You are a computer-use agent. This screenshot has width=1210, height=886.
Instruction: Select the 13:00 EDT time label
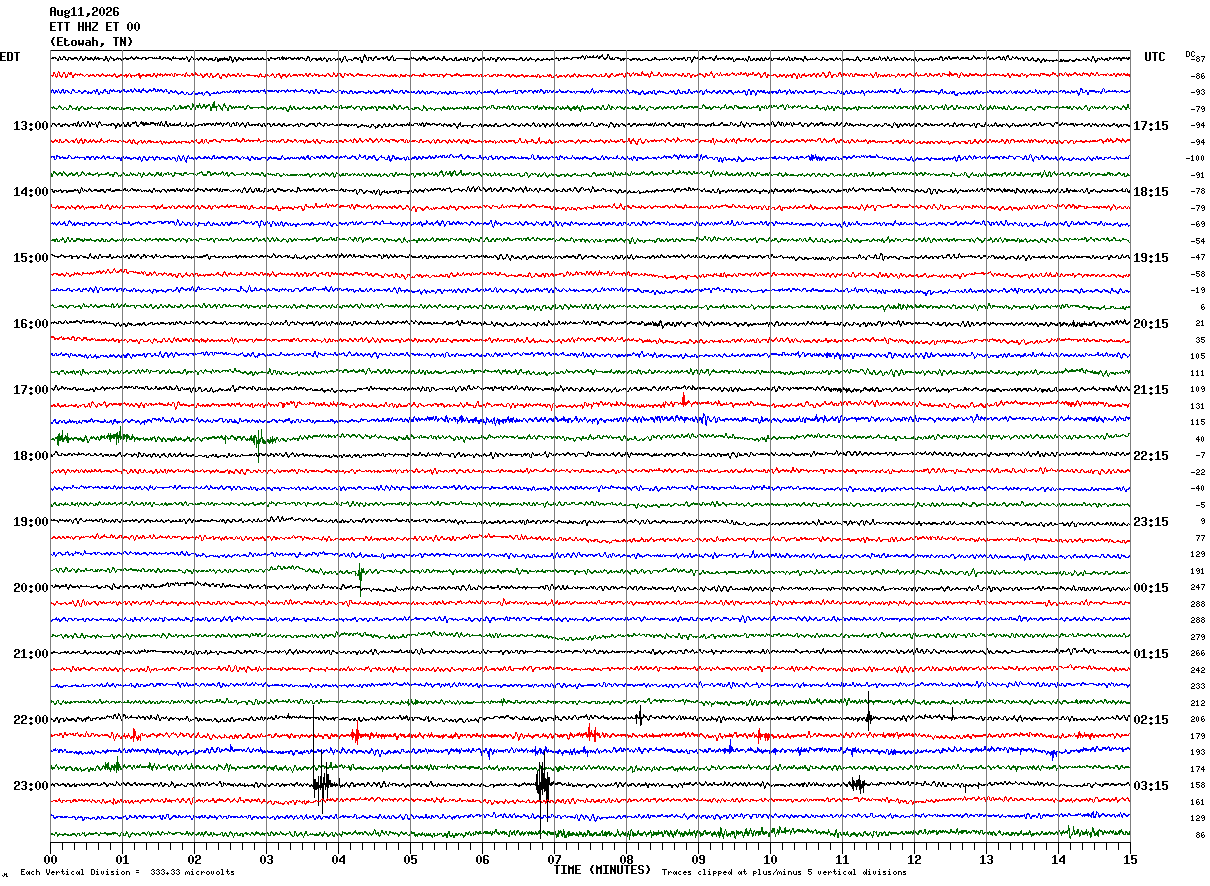31,126
